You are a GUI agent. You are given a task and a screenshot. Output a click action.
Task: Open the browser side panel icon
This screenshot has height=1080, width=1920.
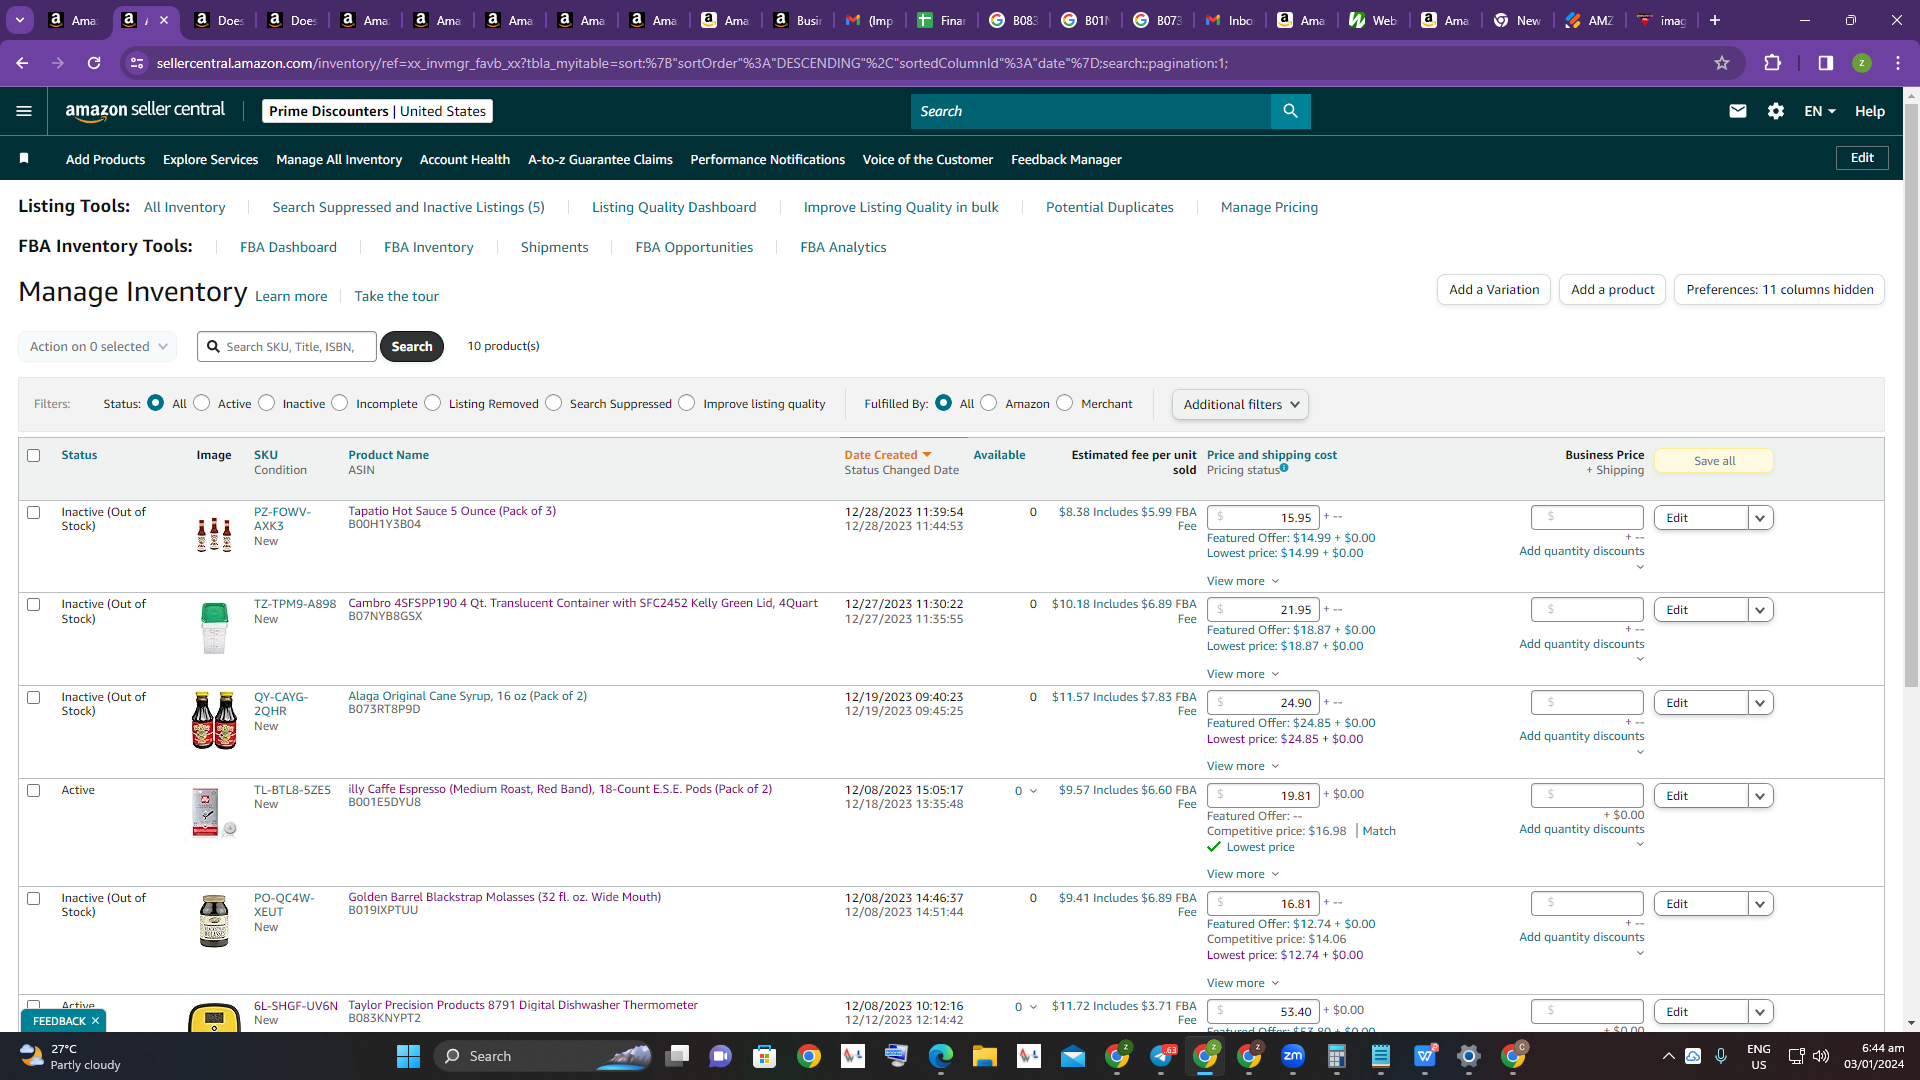click(1826, 63)
